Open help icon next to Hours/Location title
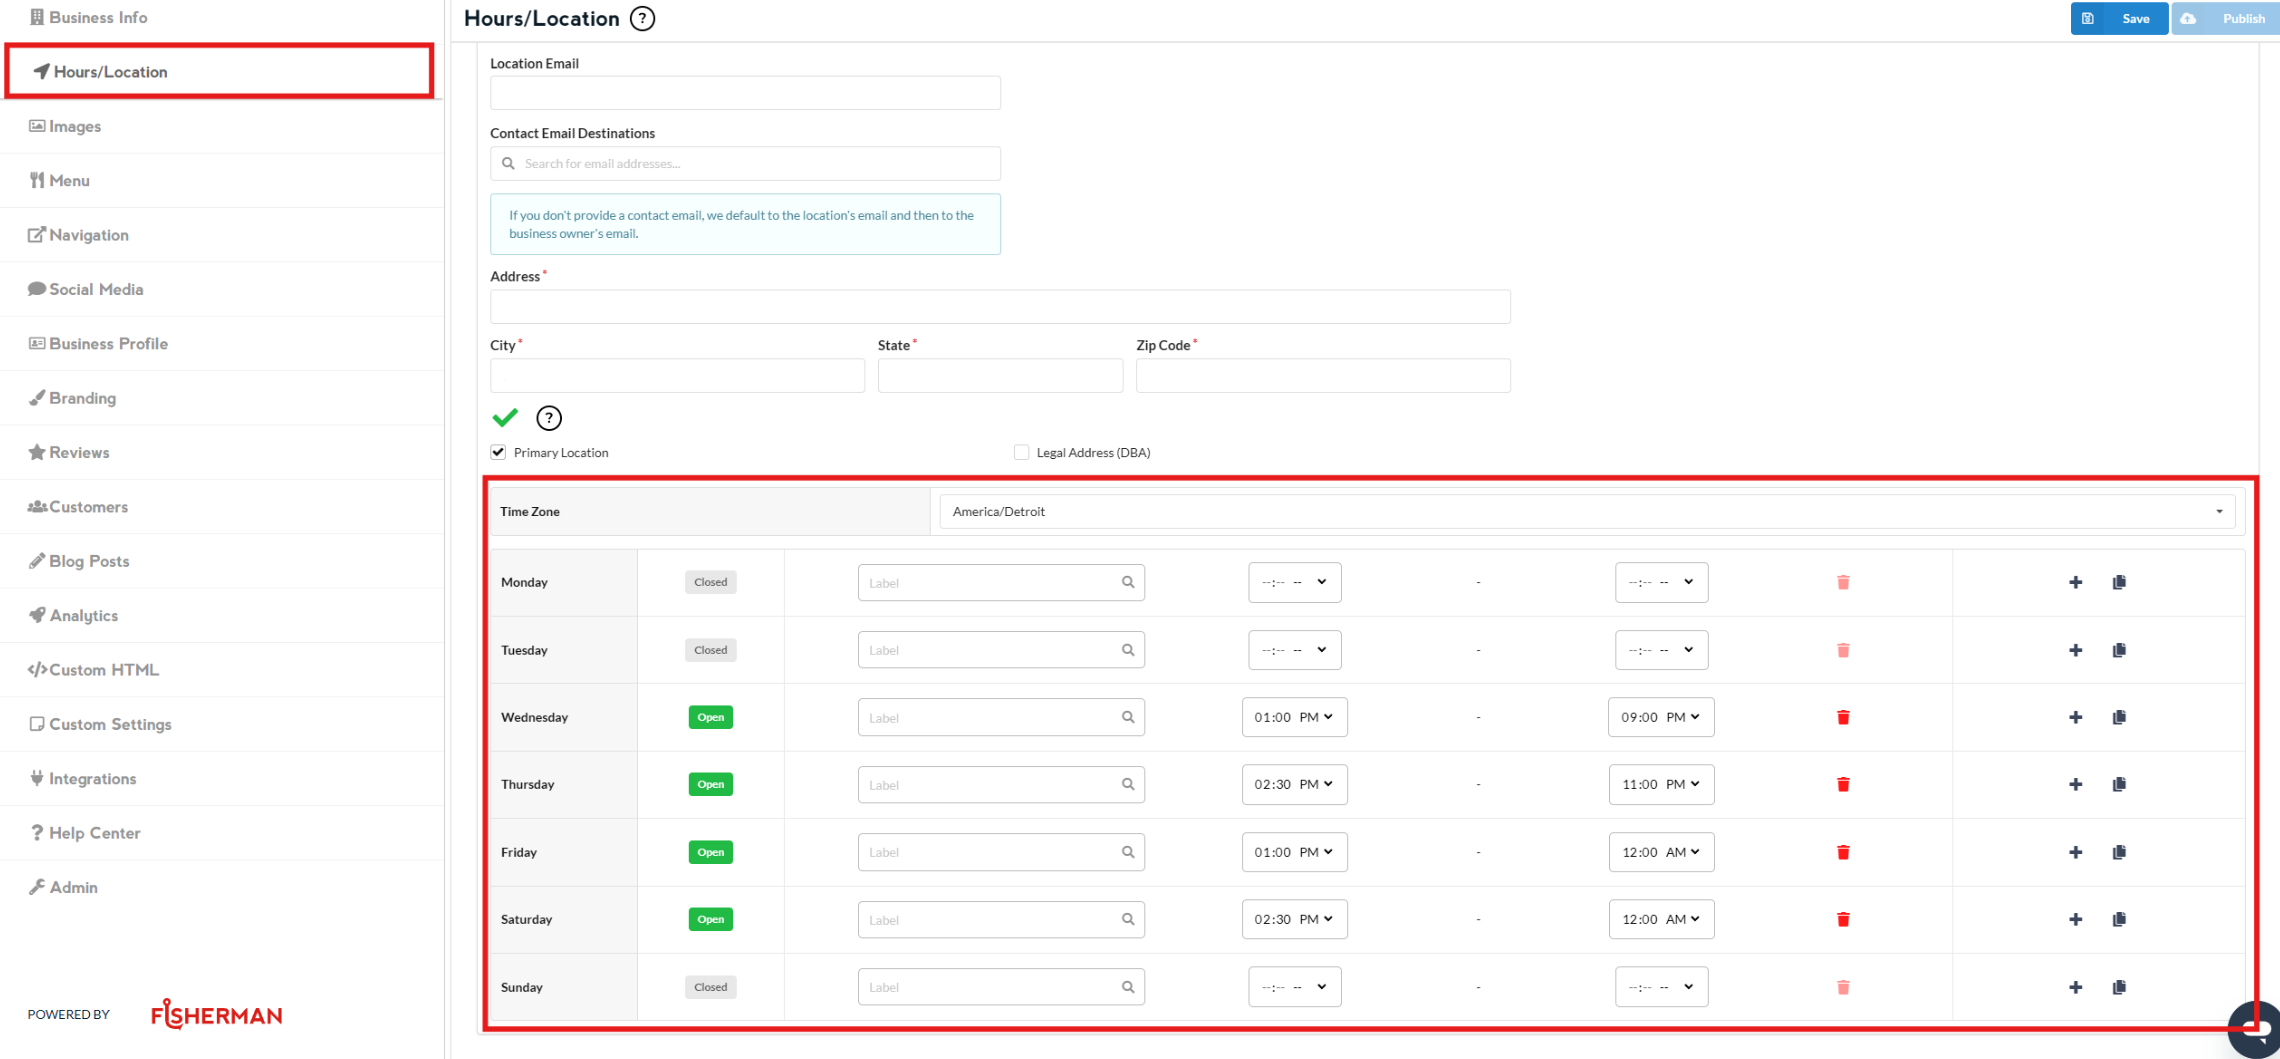This screenshot has height=1059, width=2280. pyautogui.click(x=642, y=19)
